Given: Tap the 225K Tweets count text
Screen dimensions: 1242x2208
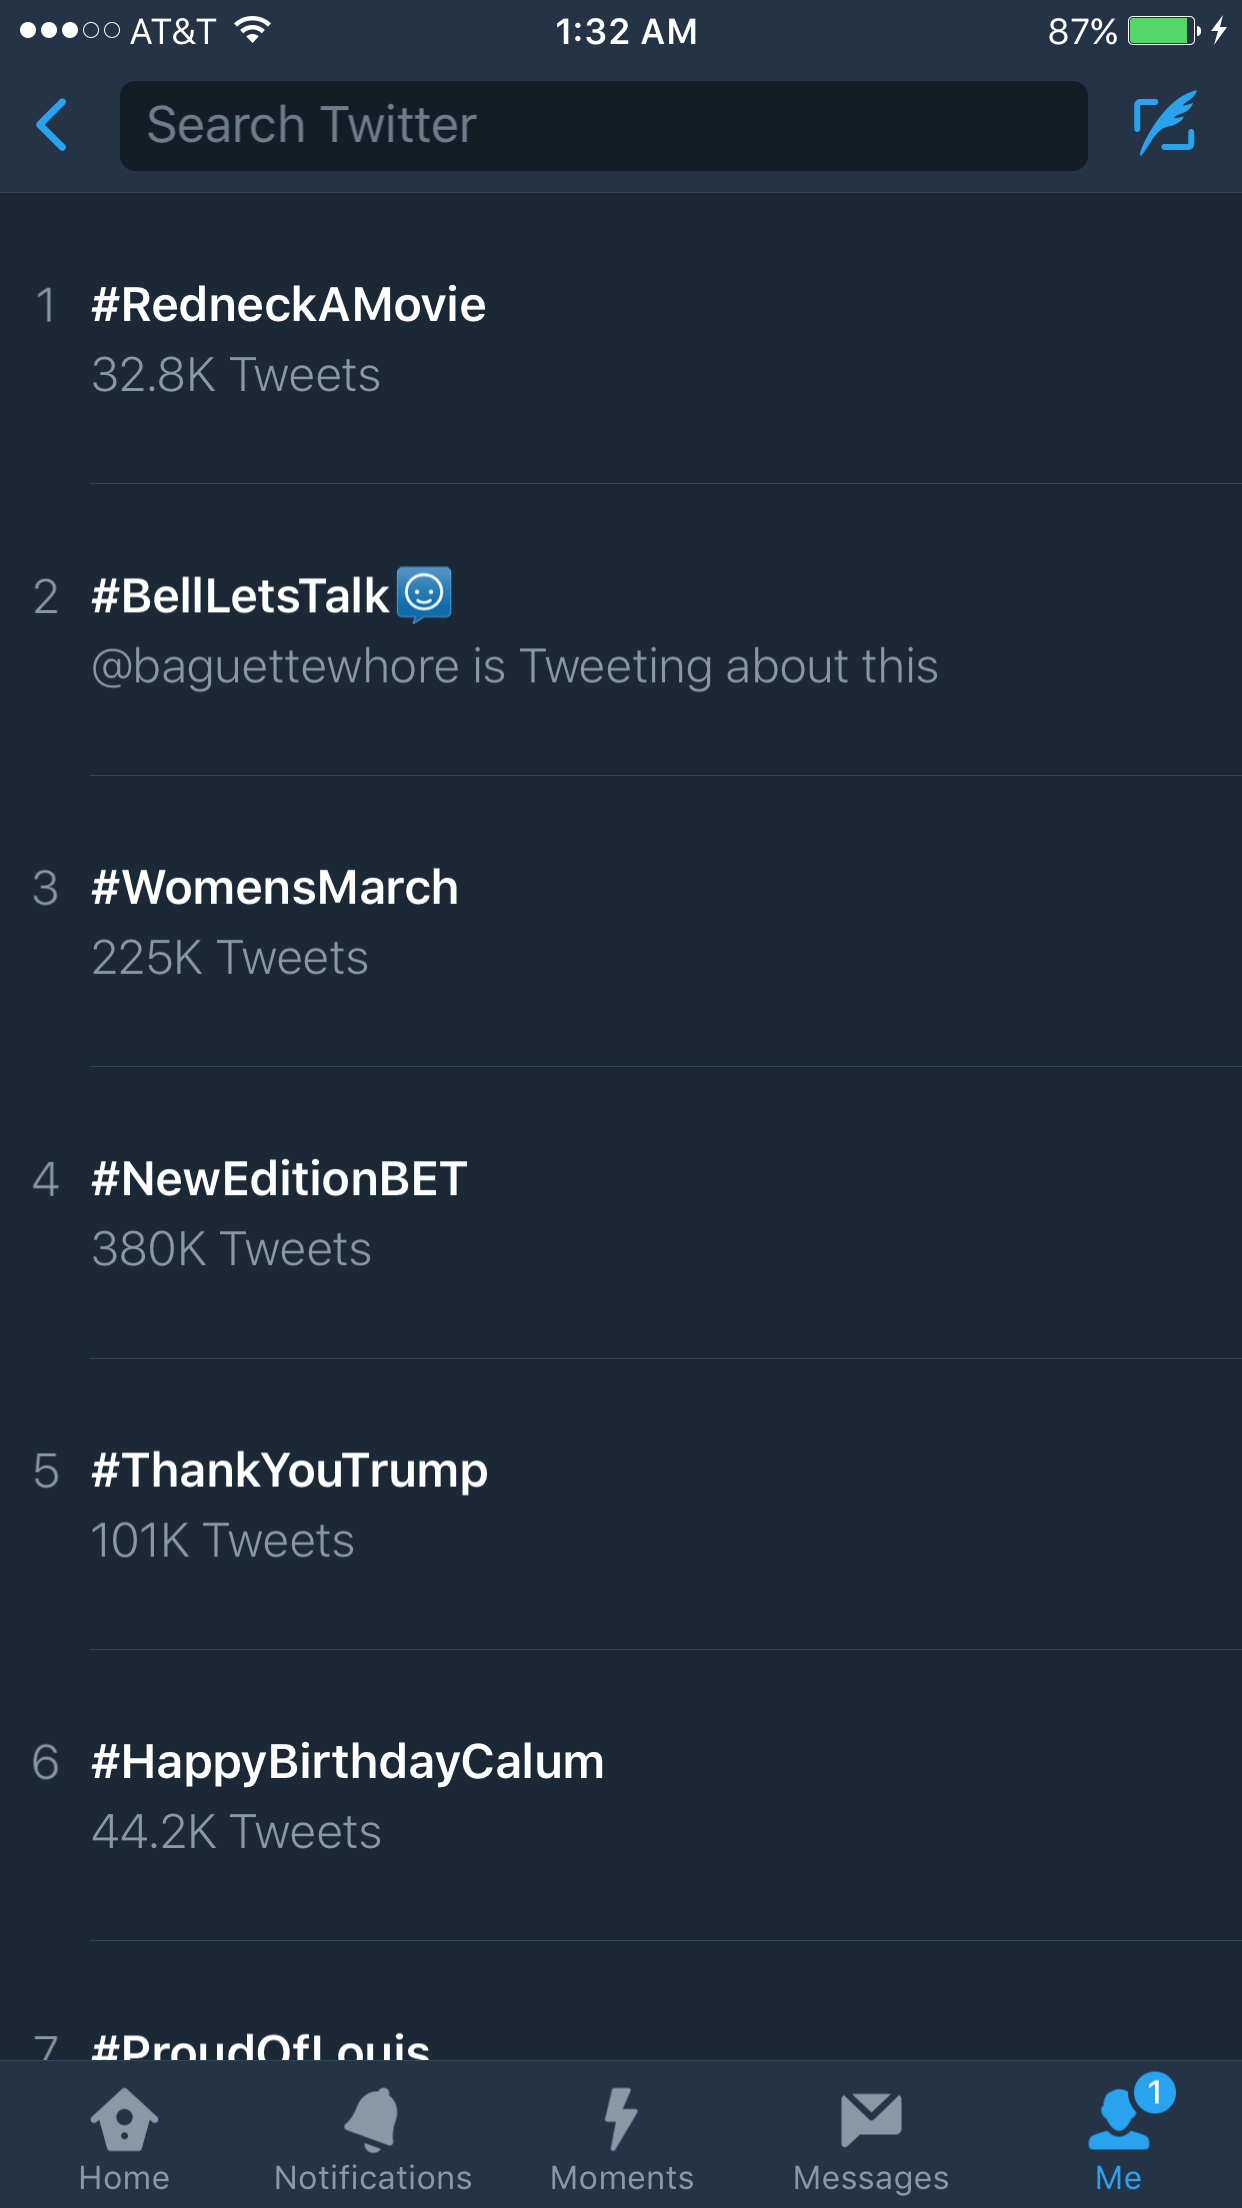Looking at the screenshot, I should [230, 958].
